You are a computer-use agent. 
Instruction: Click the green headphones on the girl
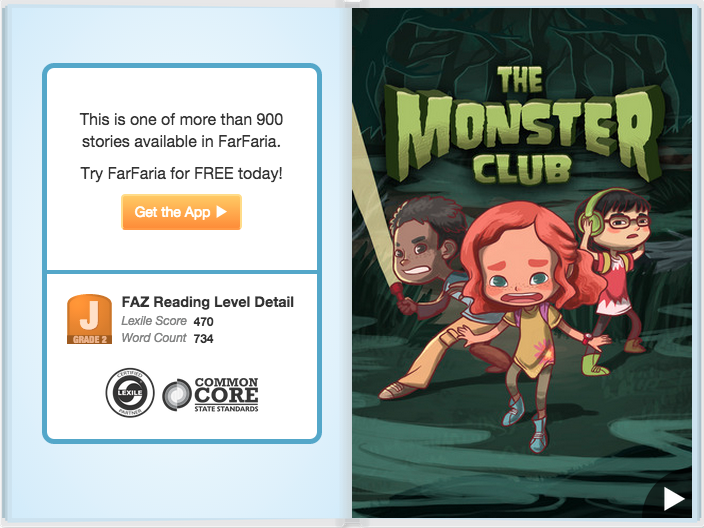(592, 211)
